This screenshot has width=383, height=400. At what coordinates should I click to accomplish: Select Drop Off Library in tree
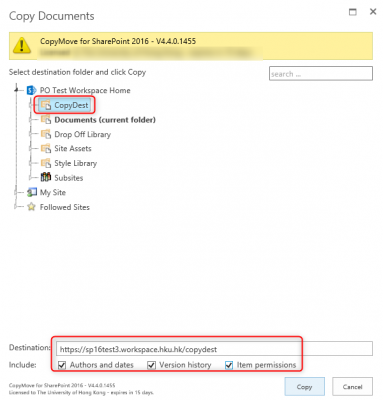83,134
